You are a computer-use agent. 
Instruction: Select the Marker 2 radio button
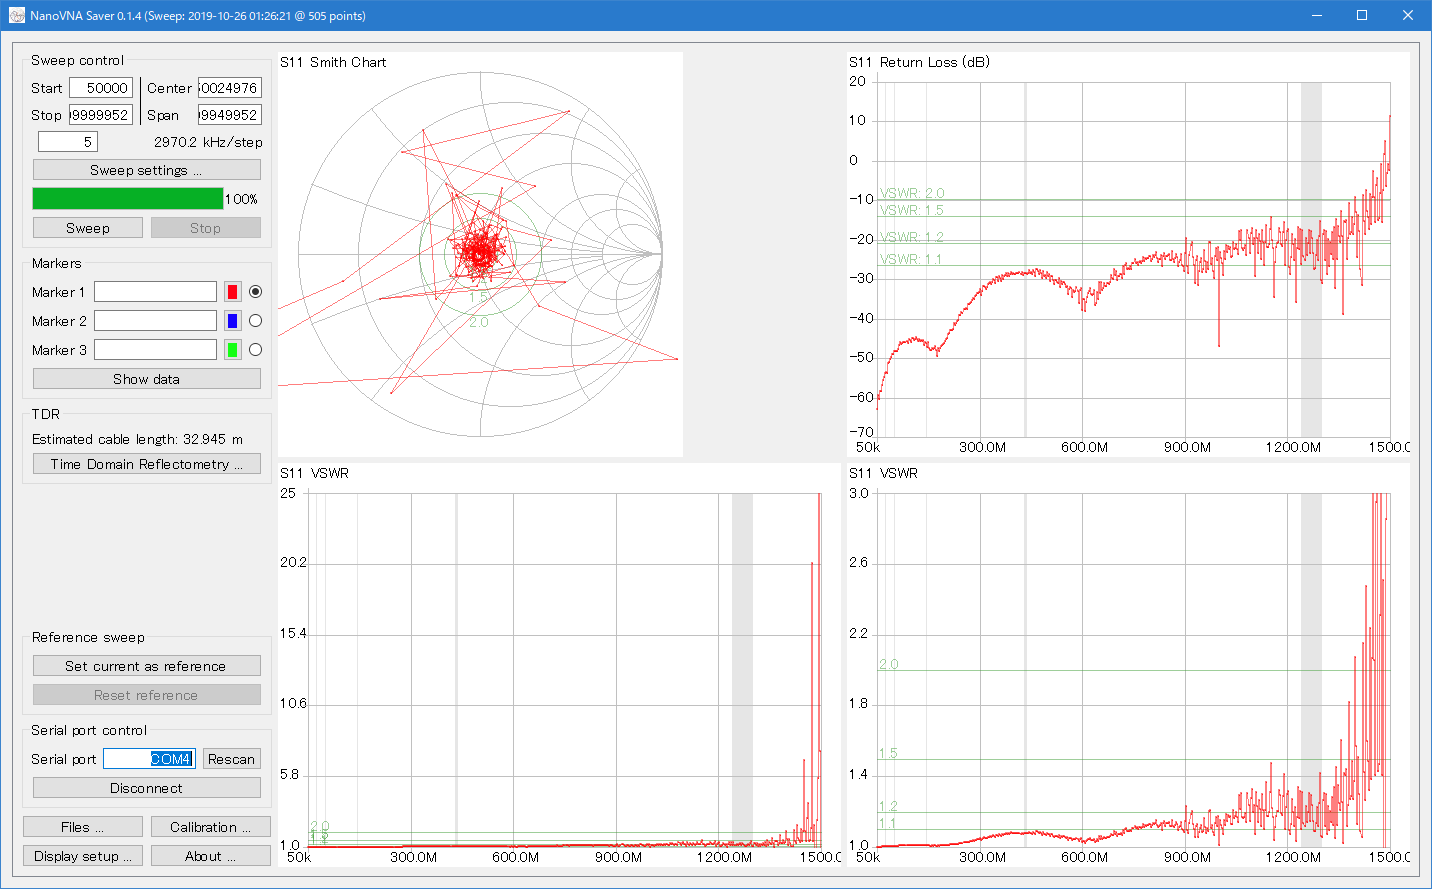click(256, 321)
